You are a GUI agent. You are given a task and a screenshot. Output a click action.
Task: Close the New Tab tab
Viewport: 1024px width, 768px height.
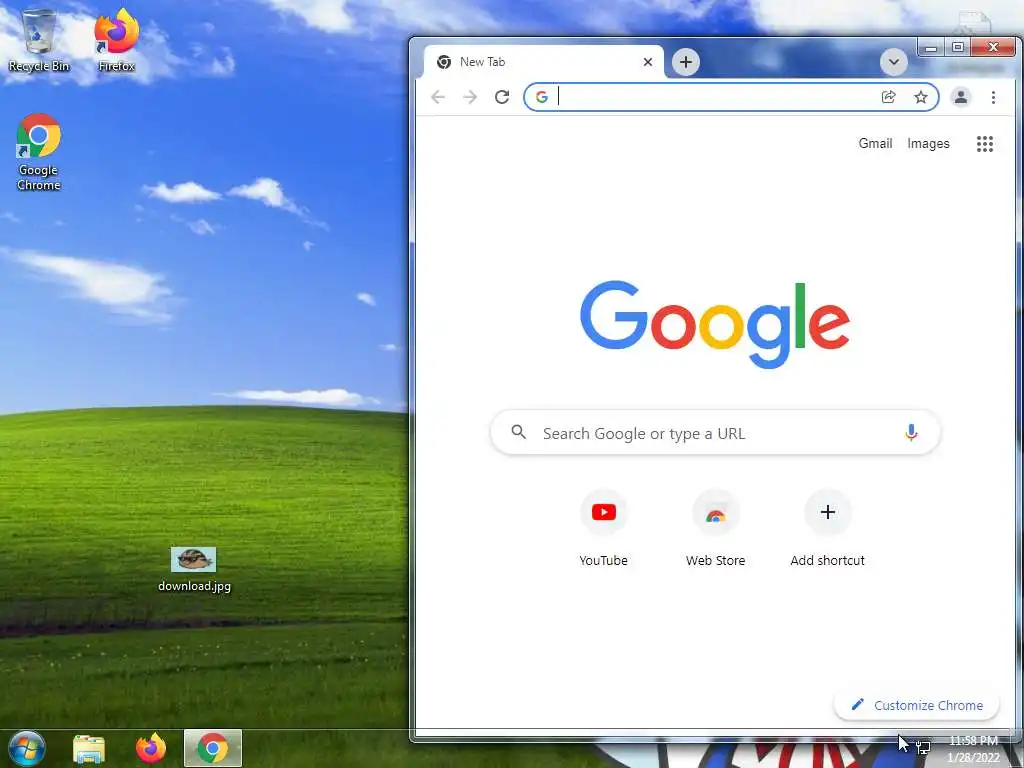tap(648, 62)
